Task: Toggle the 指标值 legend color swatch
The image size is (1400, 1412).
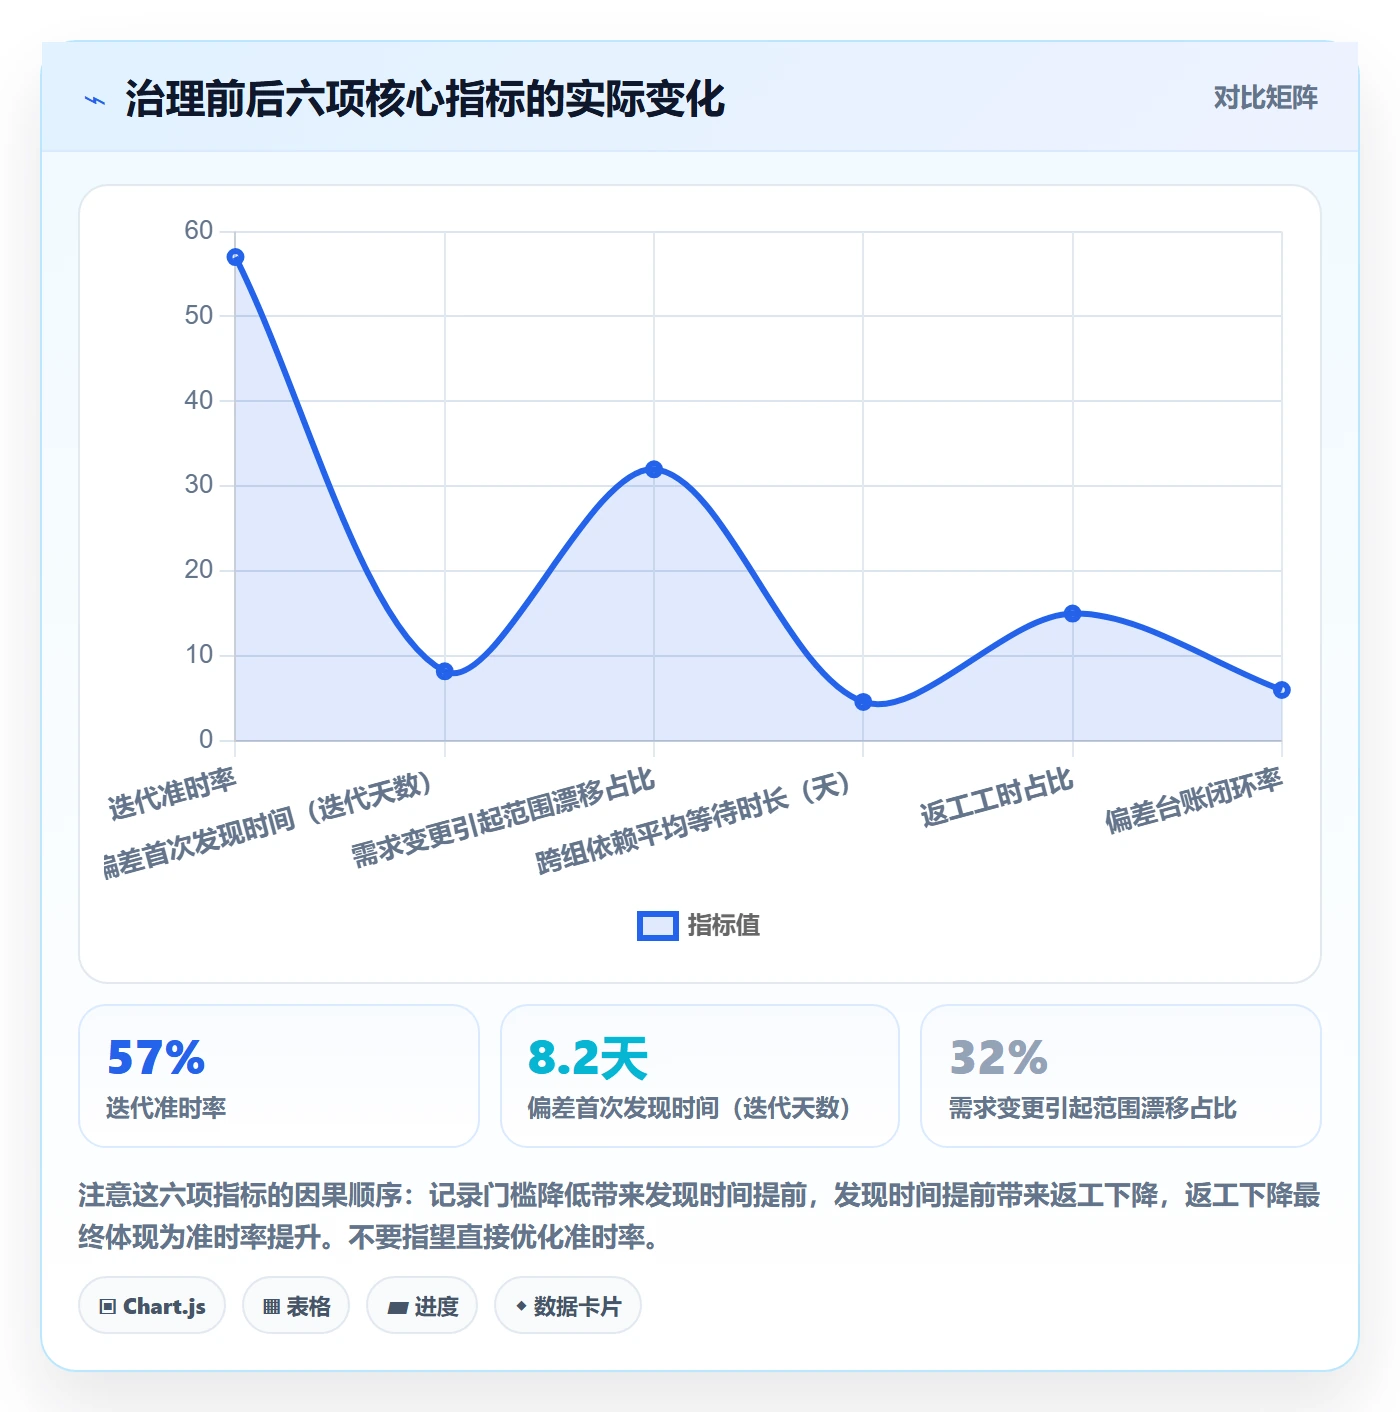Action: point(657,926)
